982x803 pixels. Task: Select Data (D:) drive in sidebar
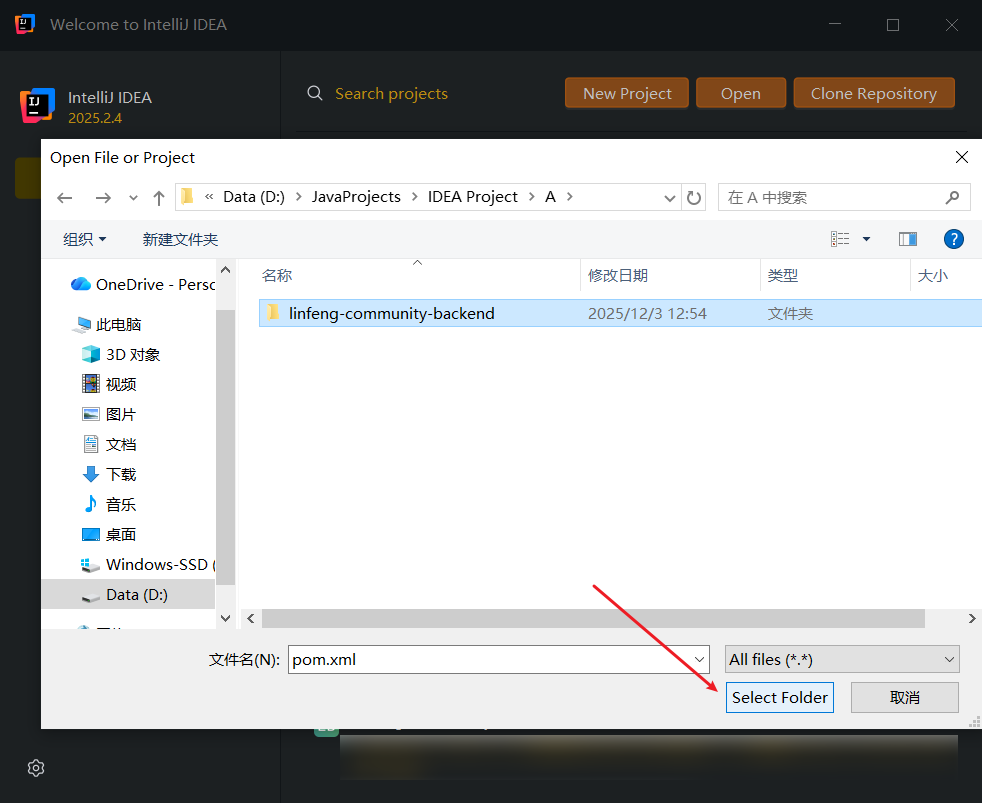pos(128,594)
